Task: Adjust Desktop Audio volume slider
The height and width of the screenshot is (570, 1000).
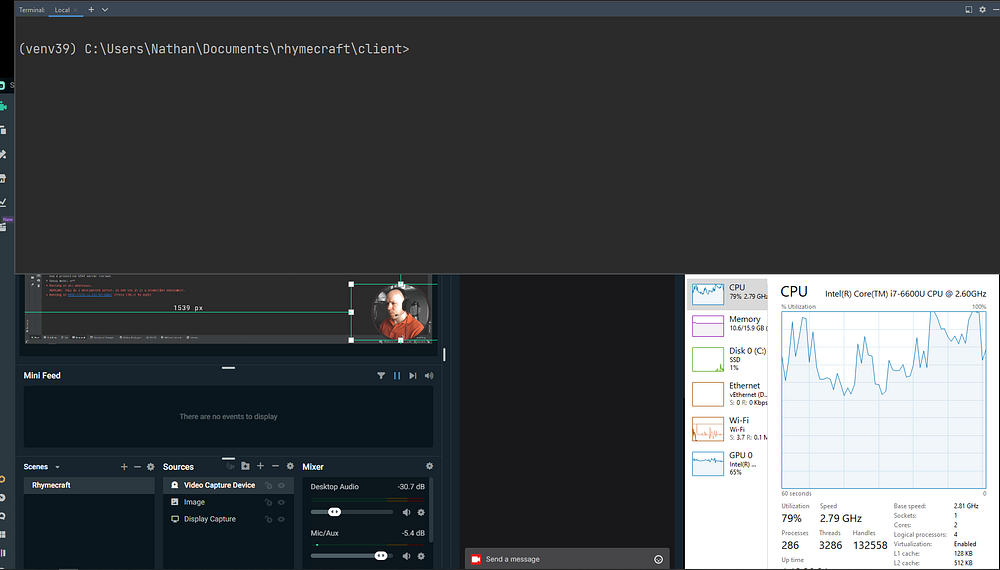Action: click(x=352, y=512)
